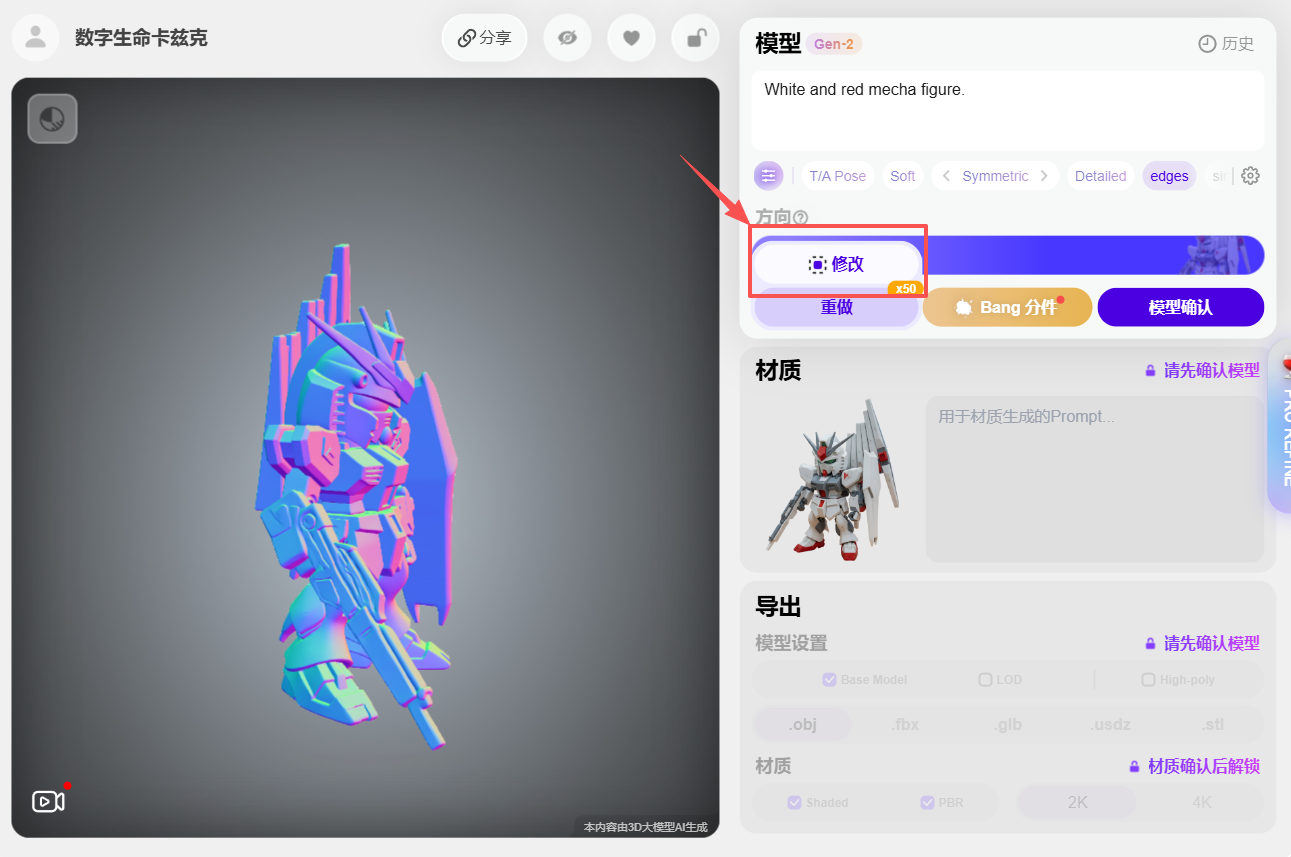Open the generation settings gear icon
Screen dimensions: 1291x857
1250,175
